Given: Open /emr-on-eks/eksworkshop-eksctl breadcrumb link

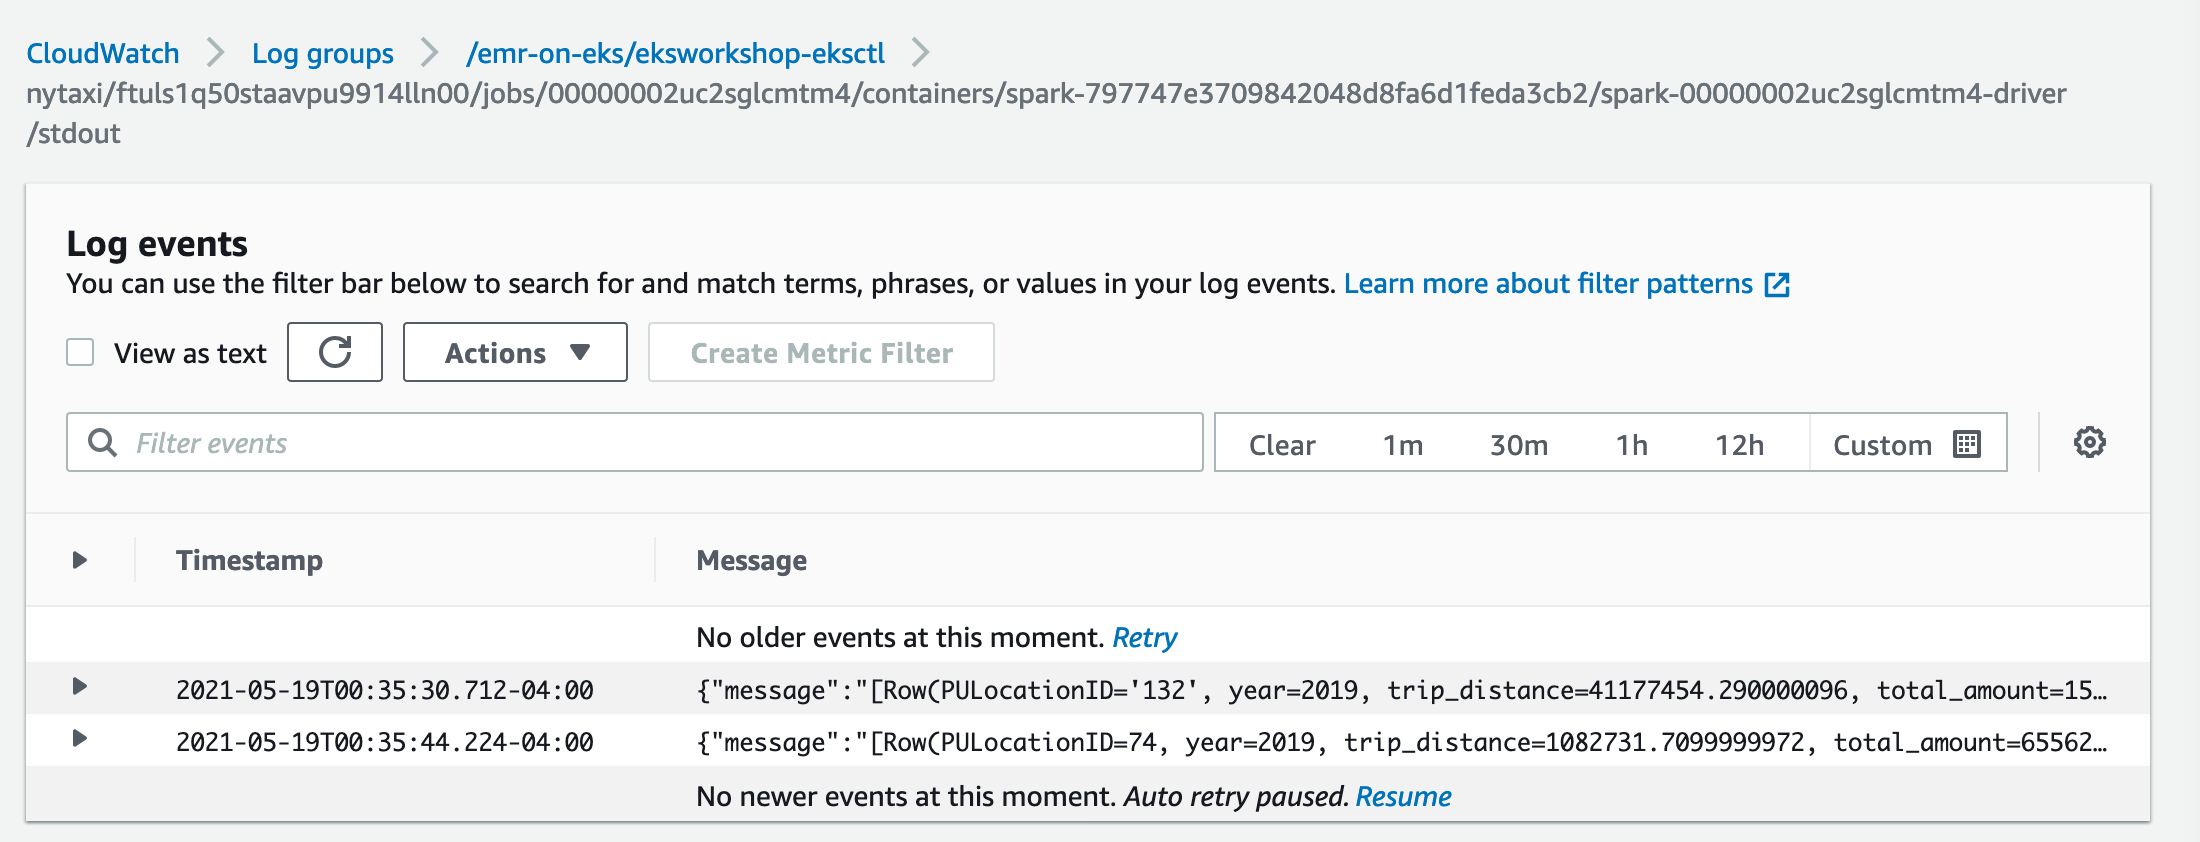Looking at the screenshot, I should (x=676, y=53).
